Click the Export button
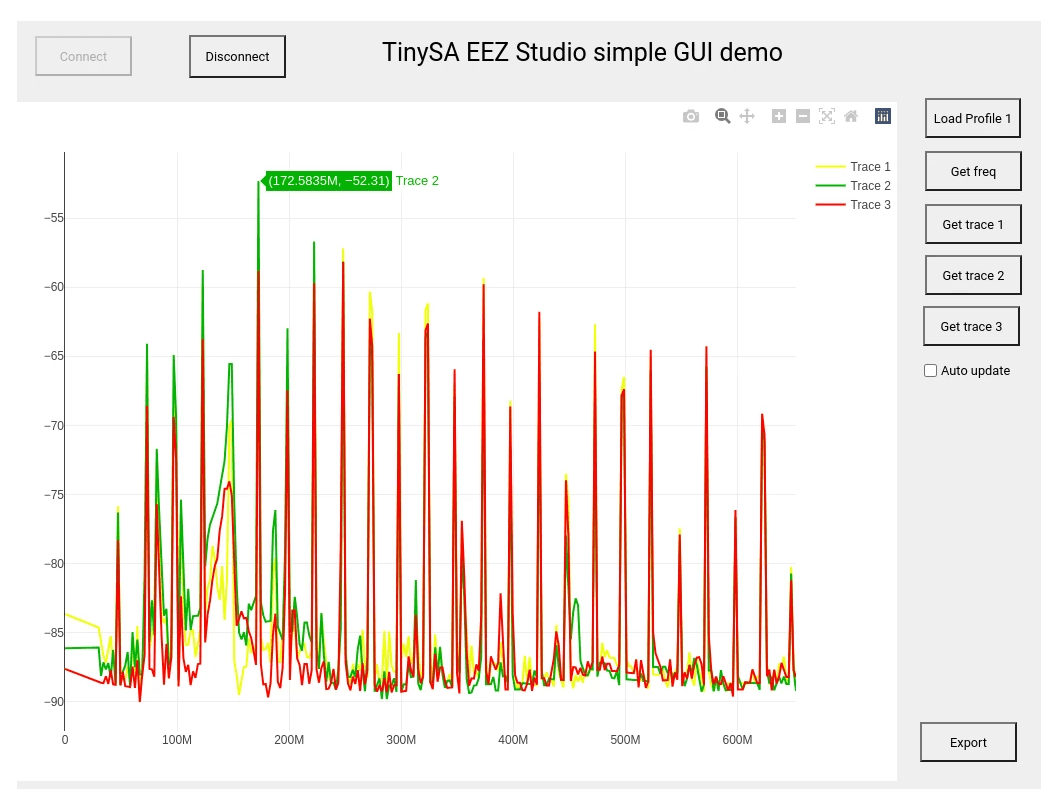This screenshot has height=789, width=1060. 968,742
